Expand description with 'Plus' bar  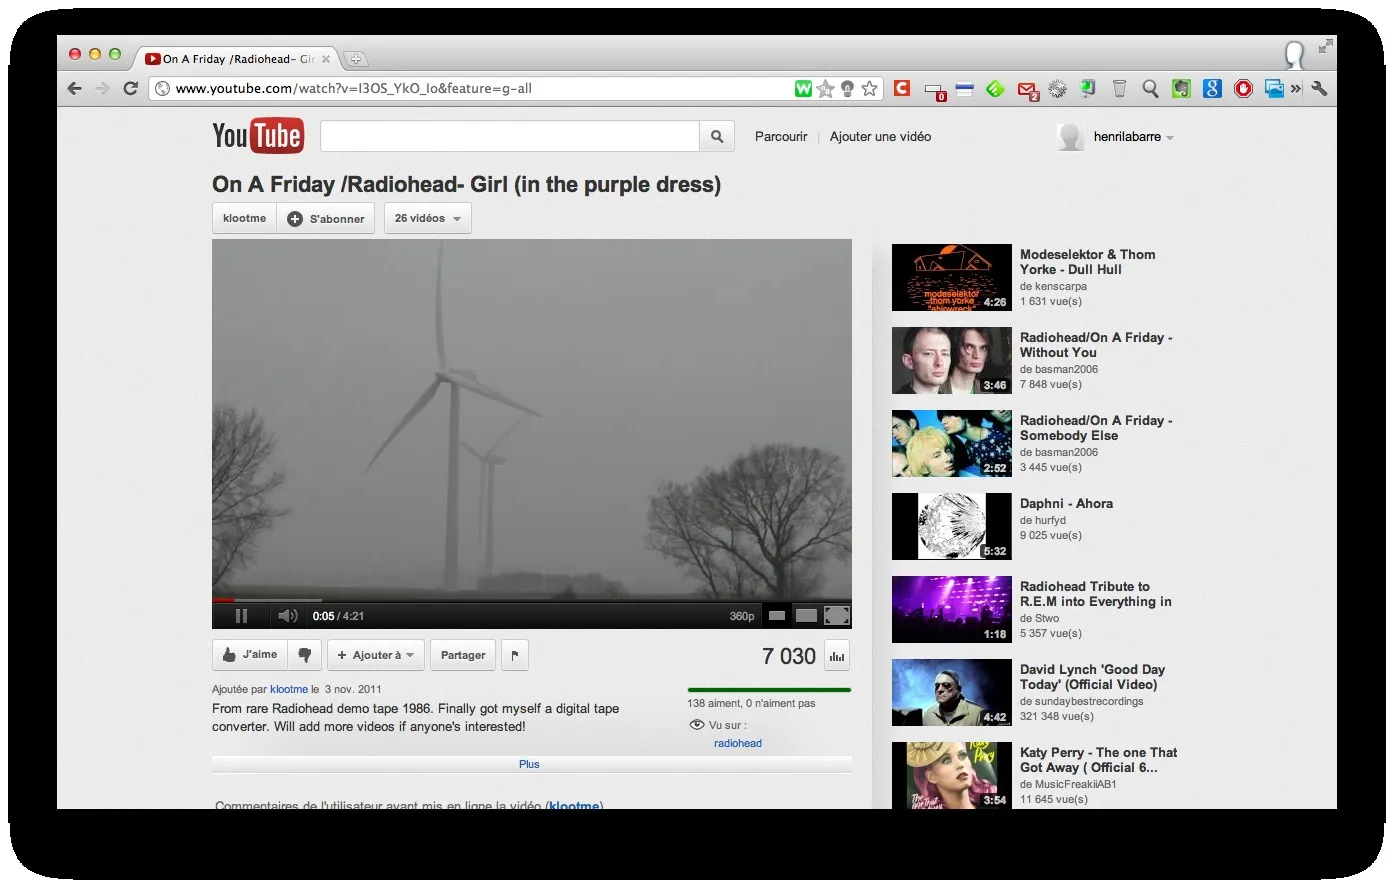click(531, 764)
